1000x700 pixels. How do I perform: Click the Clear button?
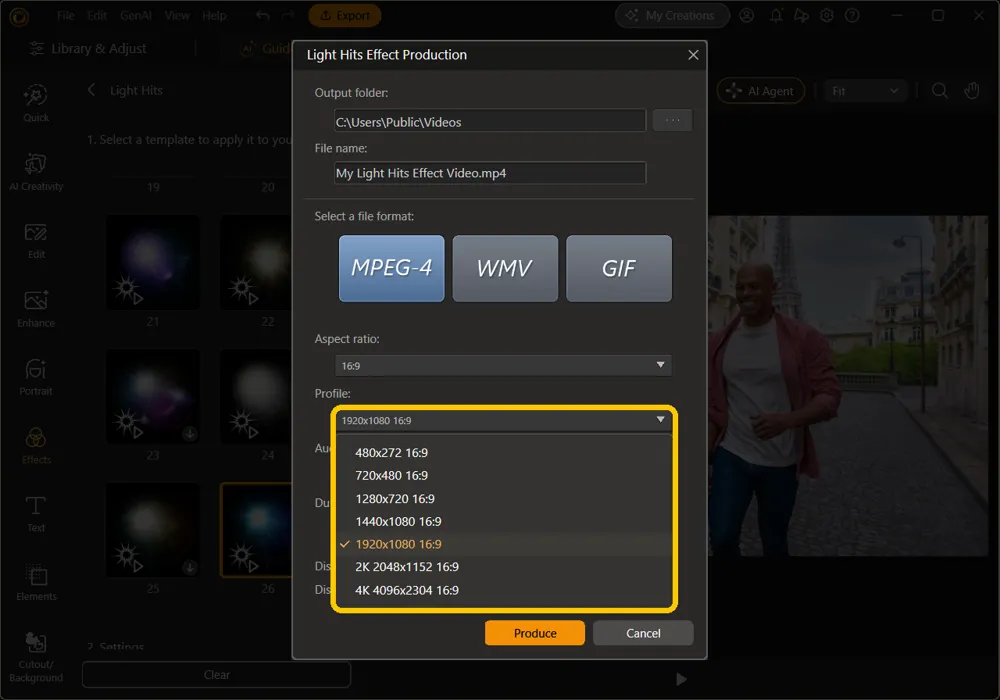[216, 674]
